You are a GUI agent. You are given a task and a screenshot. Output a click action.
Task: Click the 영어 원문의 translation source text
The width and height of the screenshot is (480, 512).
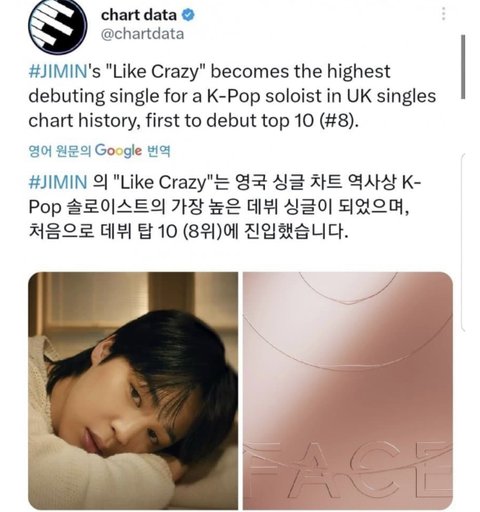pos(60,151)
